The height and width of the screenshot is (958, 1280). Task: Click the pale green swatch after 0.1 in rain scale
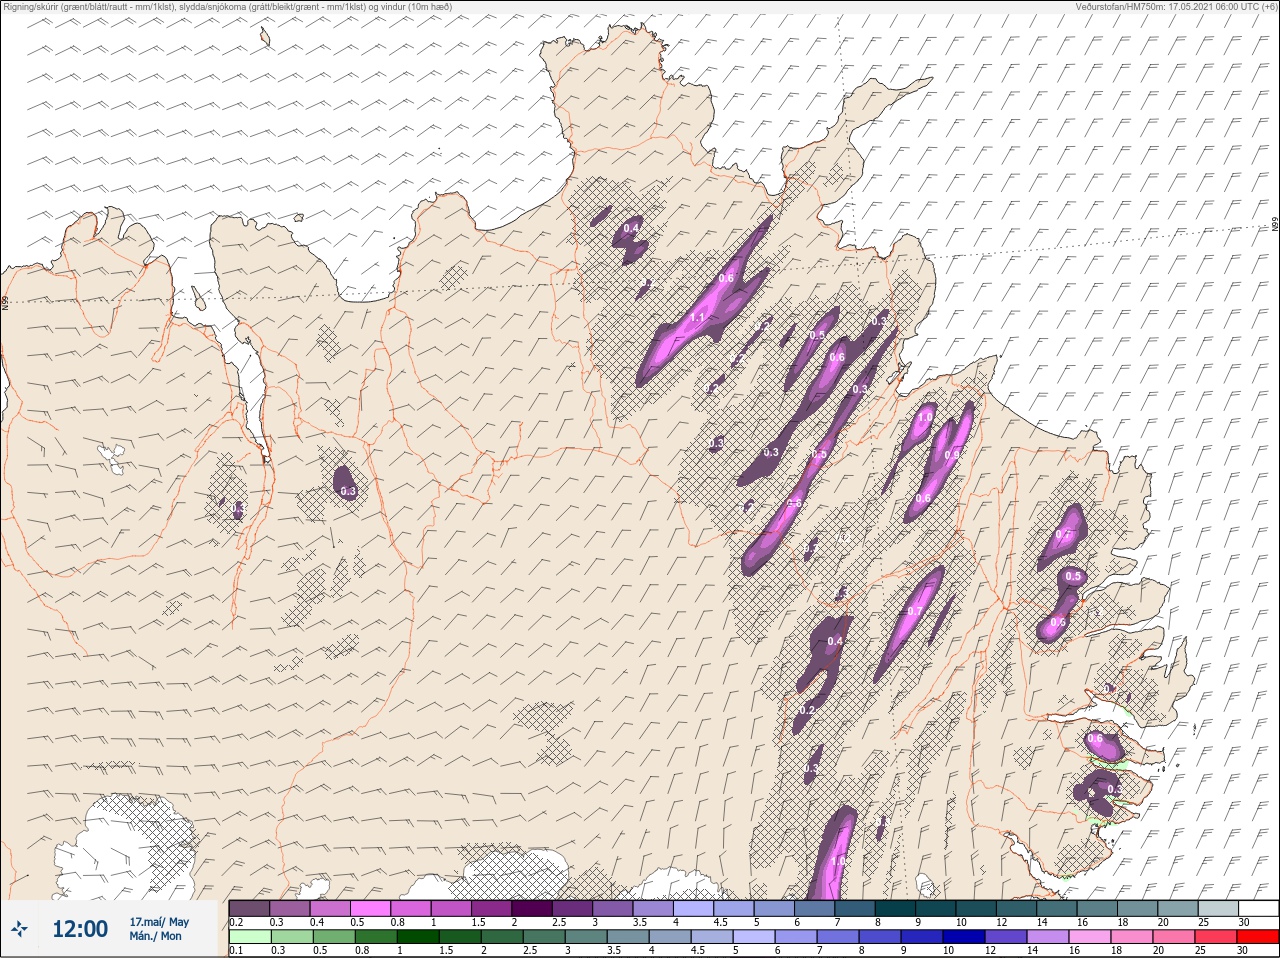(x=249, y=937)
